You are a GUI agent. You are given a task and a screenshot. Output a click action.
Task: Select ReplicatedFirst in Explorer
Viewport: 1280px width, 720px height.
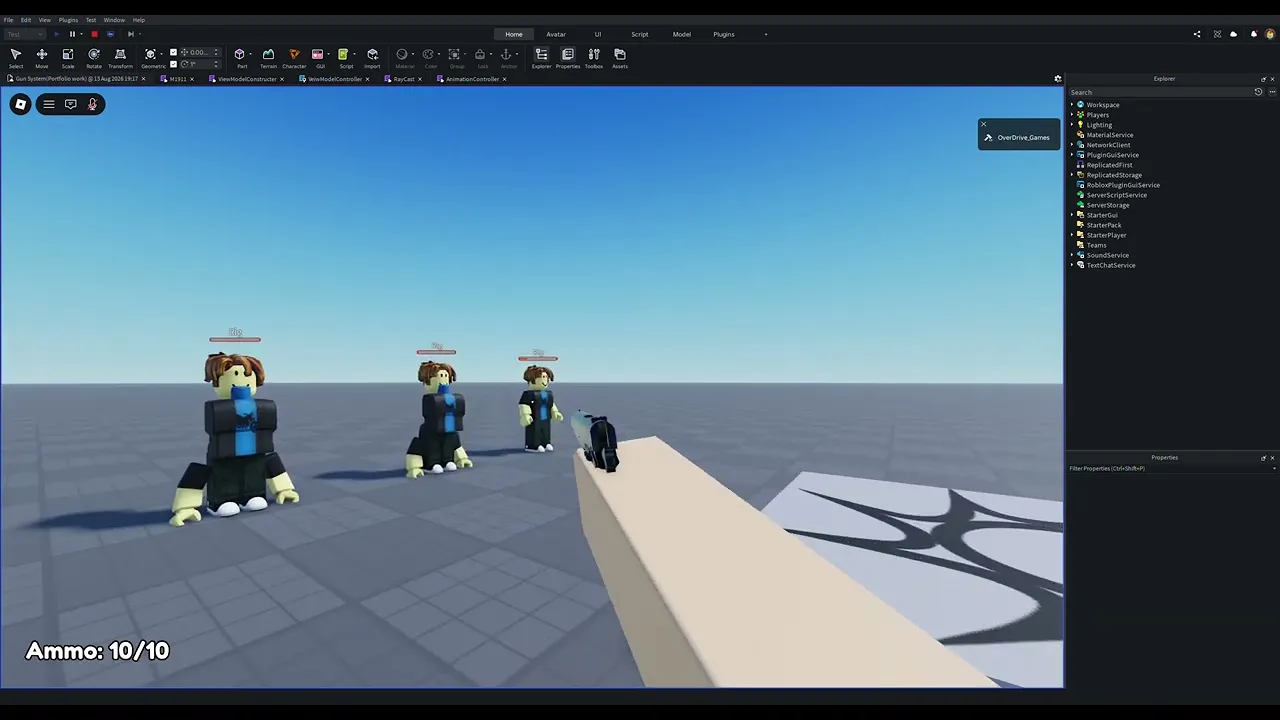click(1109, 165)
